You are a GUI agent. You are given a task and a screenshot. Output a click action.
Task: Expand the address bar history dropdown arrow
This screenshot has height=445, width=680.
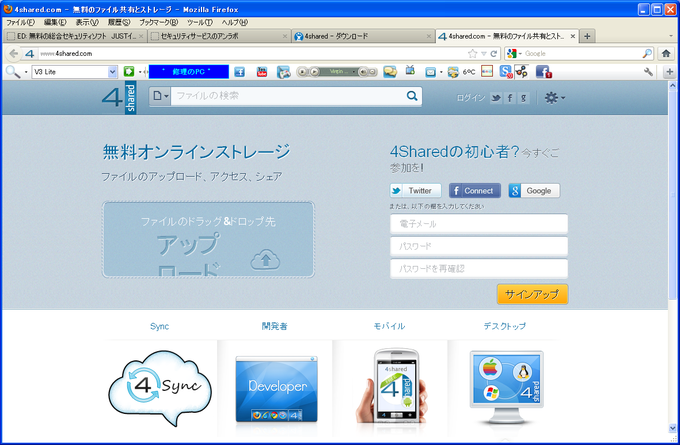click(x=484, y=54)
